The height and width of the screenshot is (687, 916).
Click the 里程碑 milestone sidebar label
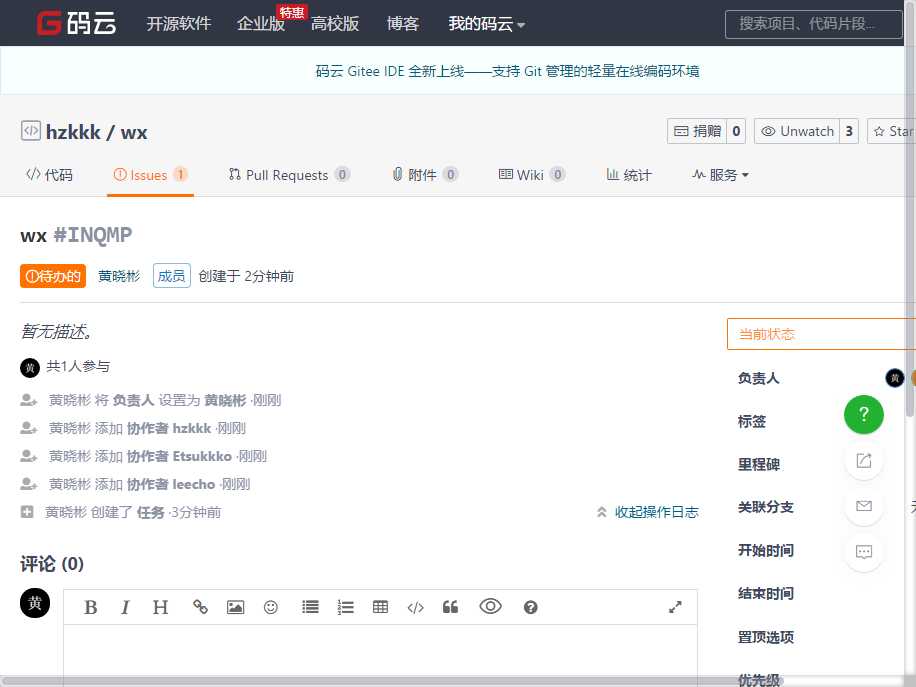coord(759,464)
